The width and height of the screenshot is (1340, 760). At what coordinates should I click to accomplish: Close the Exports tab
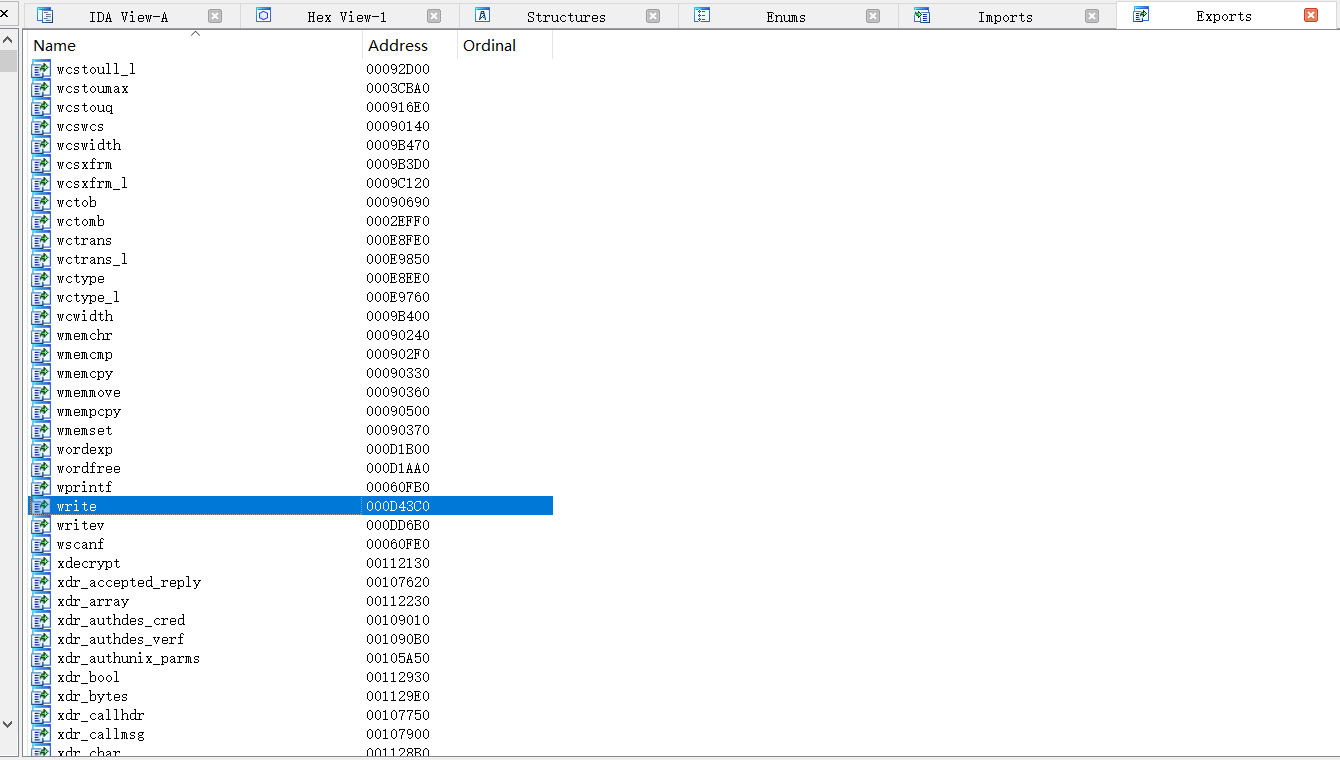pyautogui.click(x=1311, y=15)
